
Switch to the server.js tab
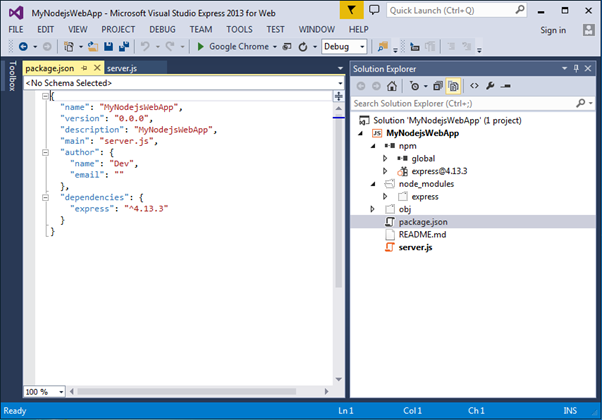coord(123,67)
